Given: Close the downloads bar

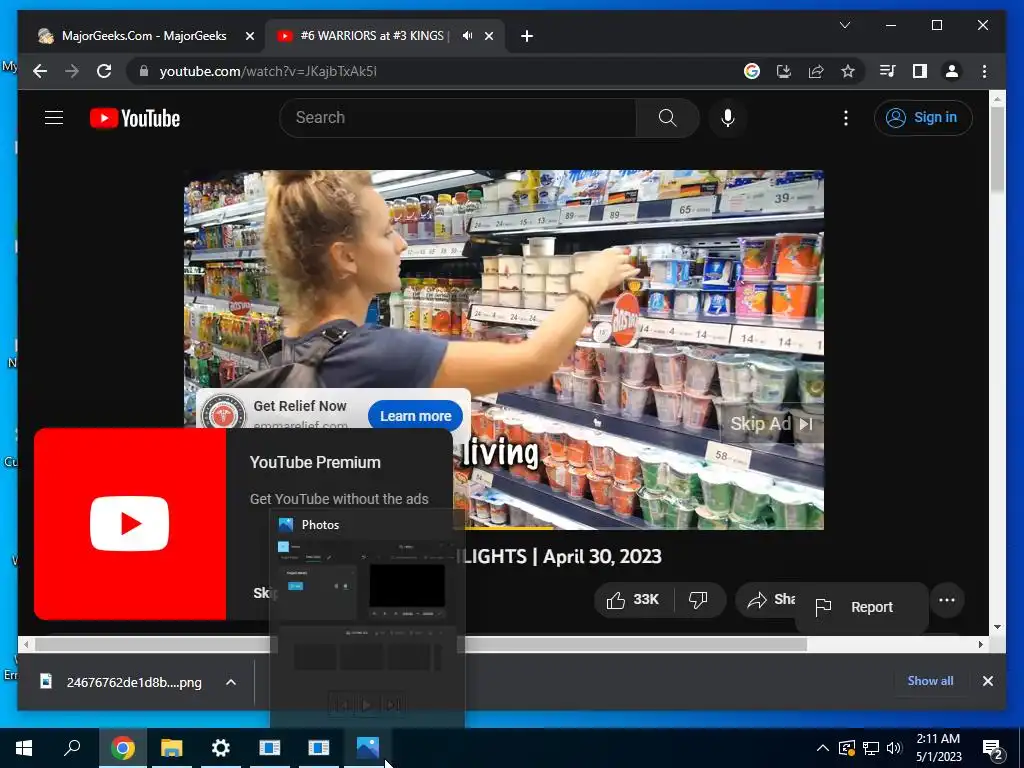Looking at the screenshot, I should [987, 681].
